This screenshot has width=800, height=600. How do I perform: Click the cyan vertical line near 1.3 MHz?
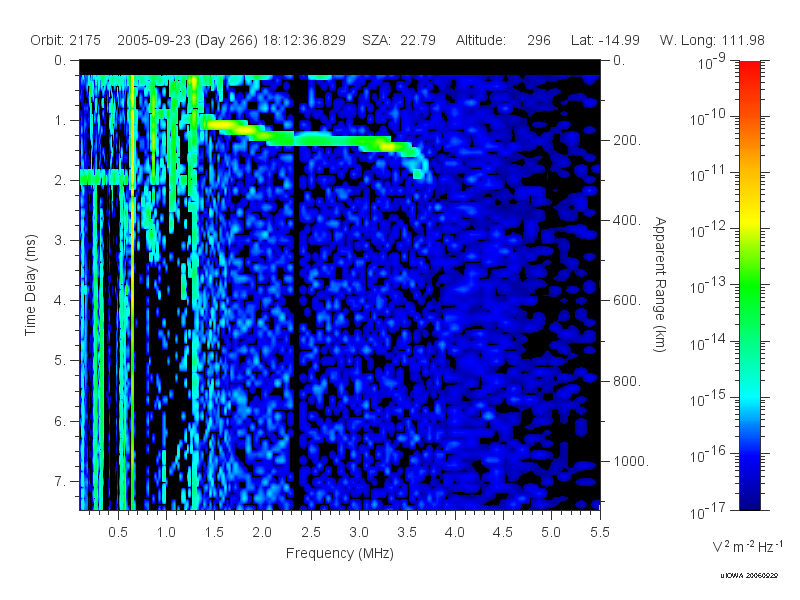194,291
